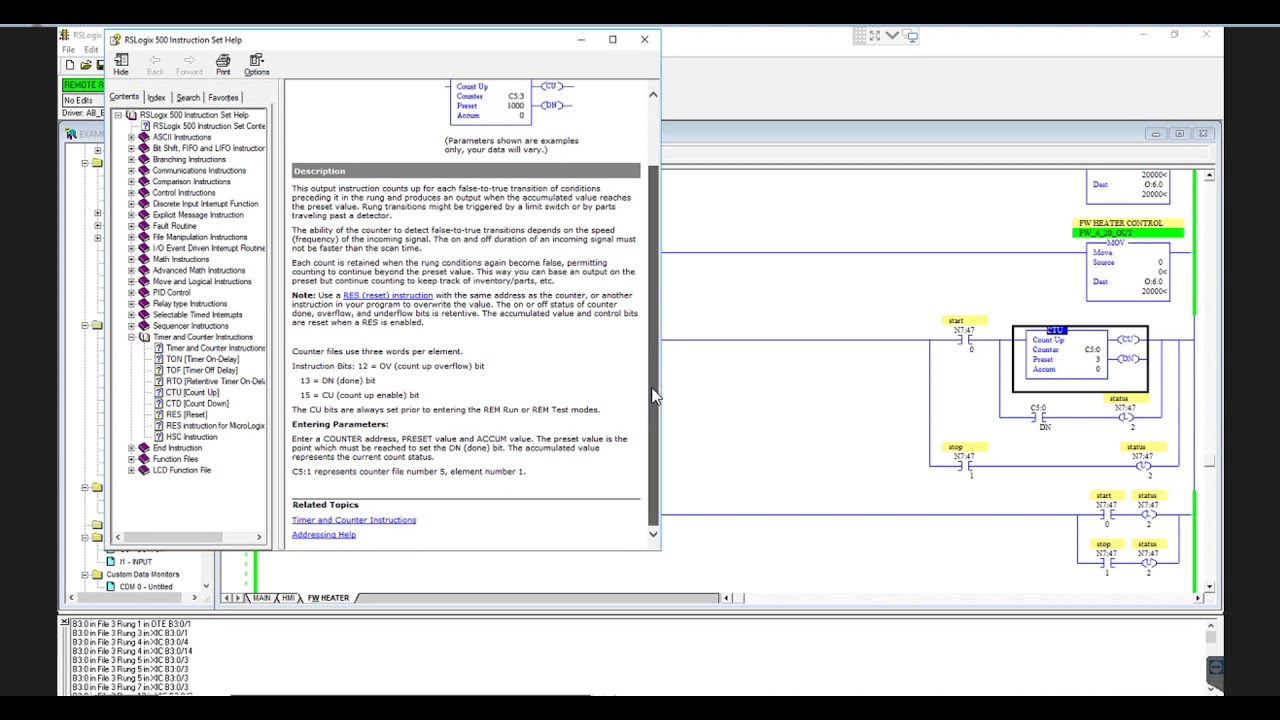Image resolution: width=1280 pixels, height=720 pixels.
Task: Click the Function Files book icon
Action: [x=144, y=459]
